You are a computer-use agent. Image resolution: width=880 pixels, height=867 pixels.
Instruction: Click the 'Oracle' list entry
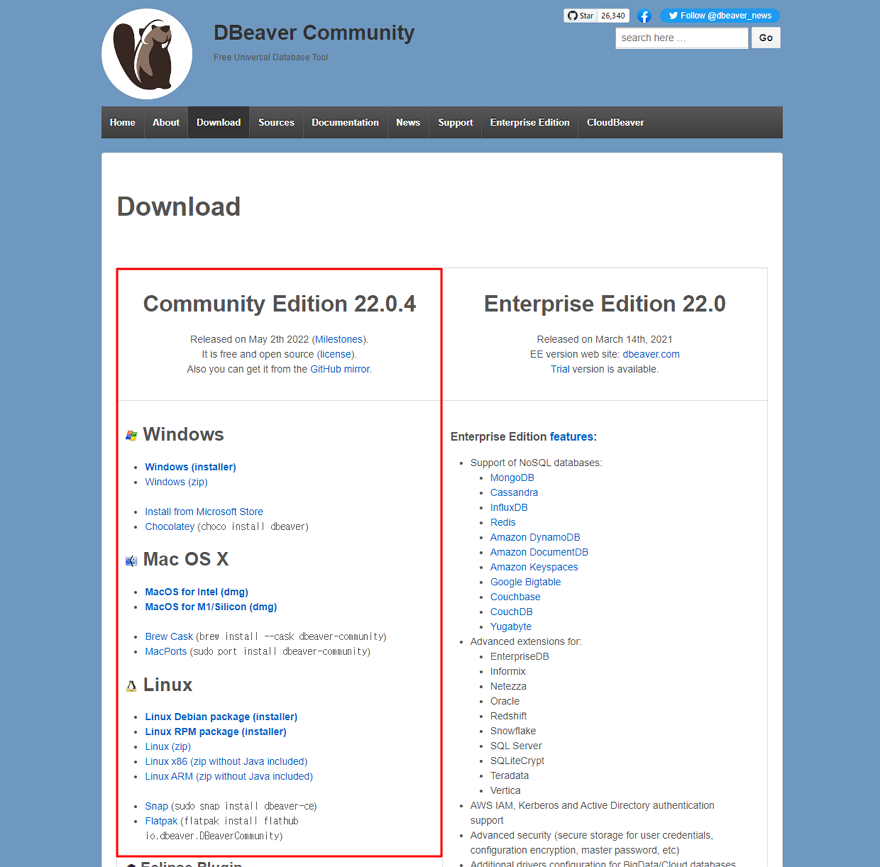[505, 701]
